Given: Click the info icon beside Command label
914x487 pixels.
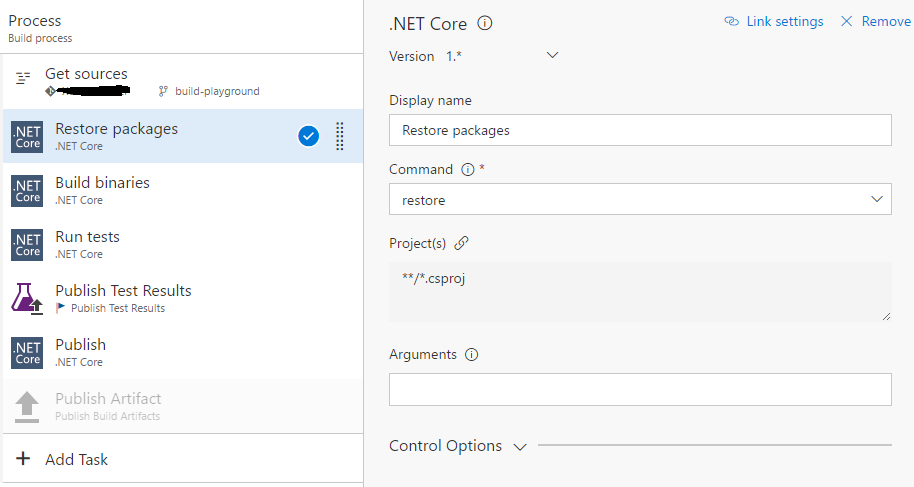Looking at the screenshot, I should click(467, 170).
